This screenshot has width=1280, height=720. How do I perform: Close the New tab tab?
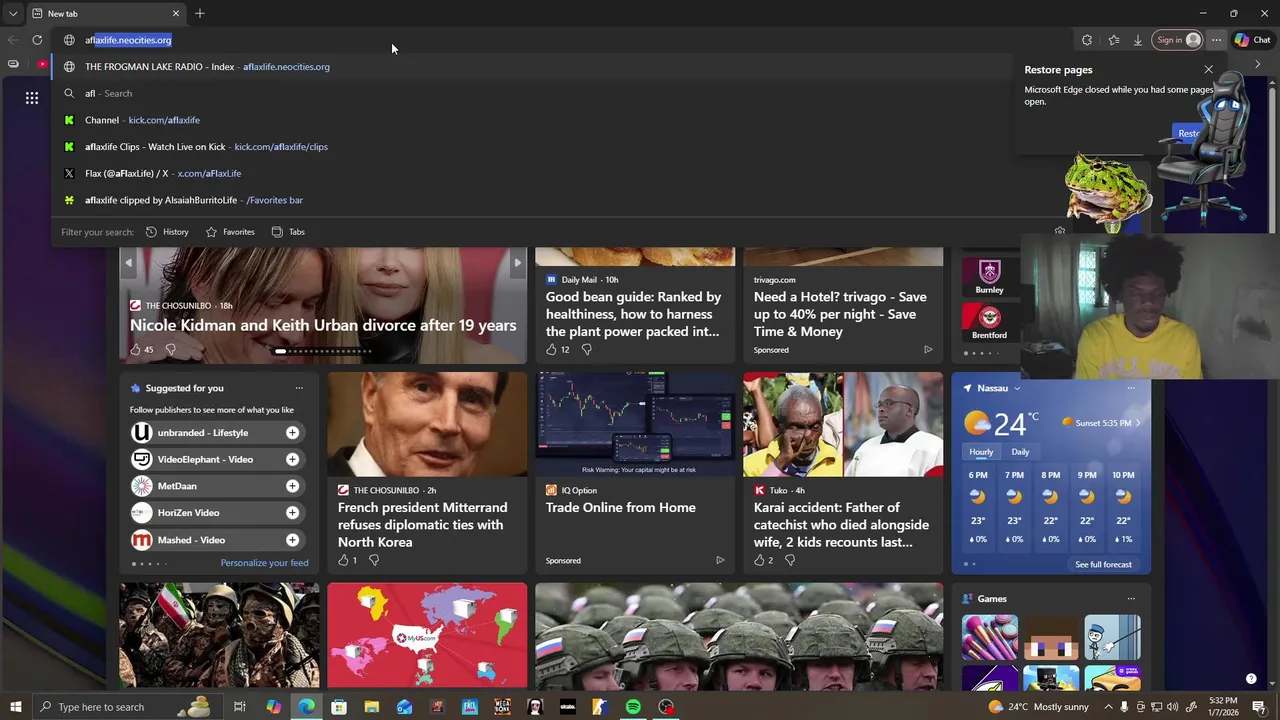[x=176, y=14]
